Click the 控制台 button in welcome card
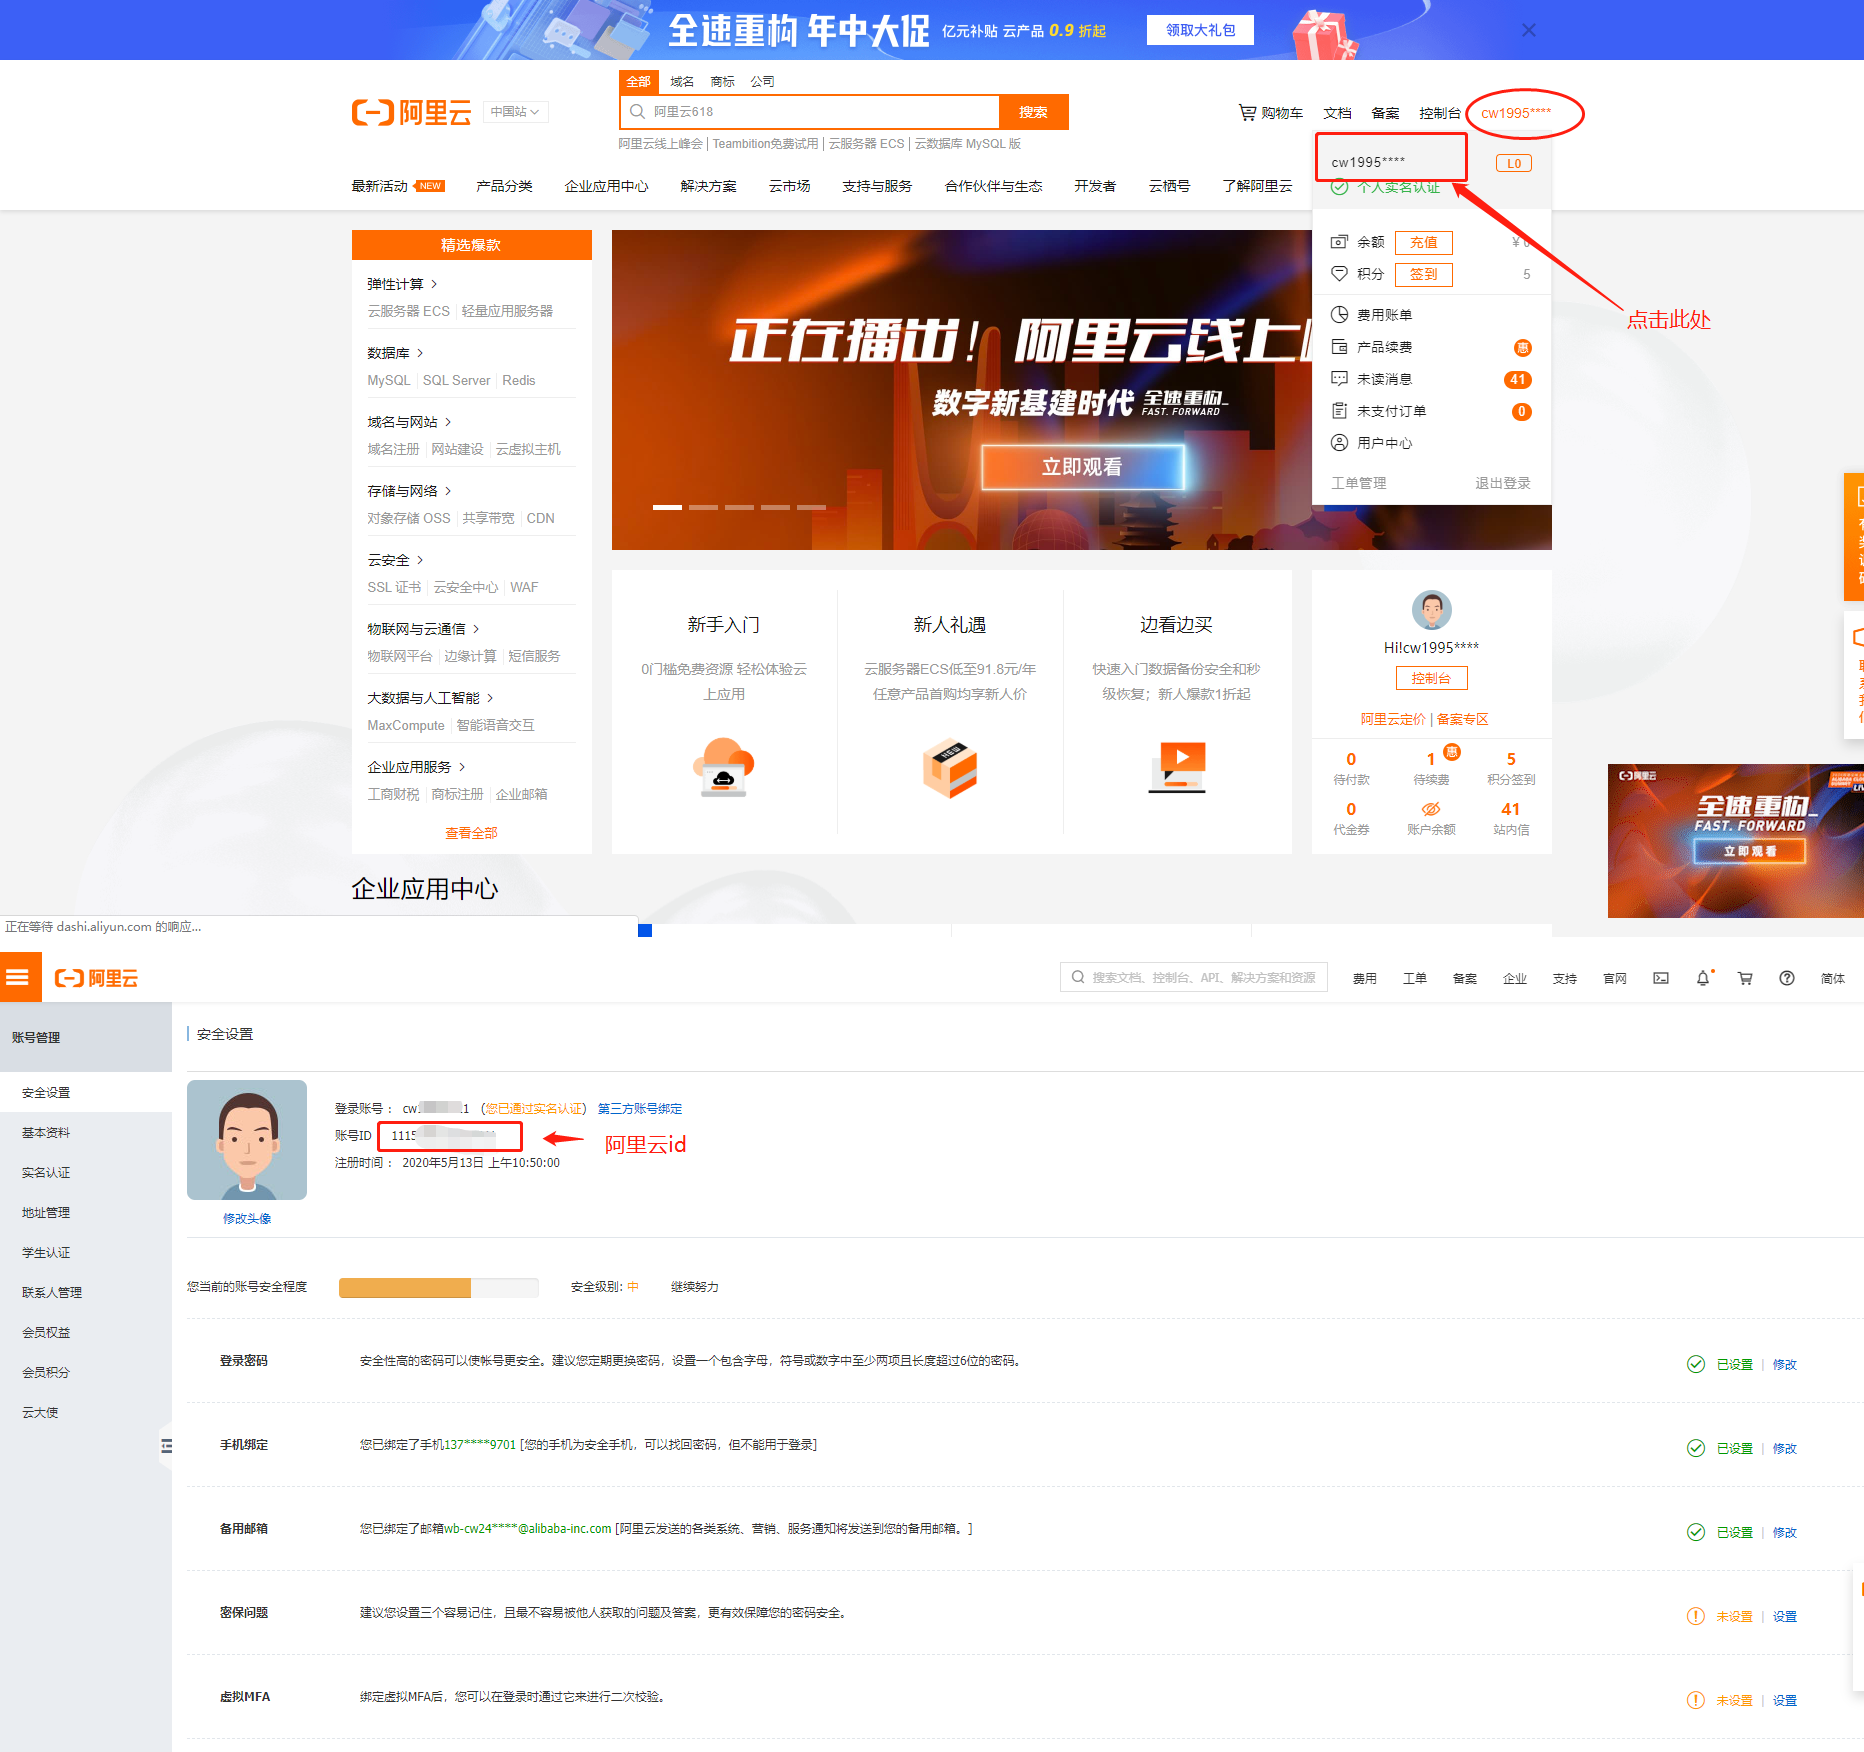The image size is (1864, 1752). (x=1431, y=678)
